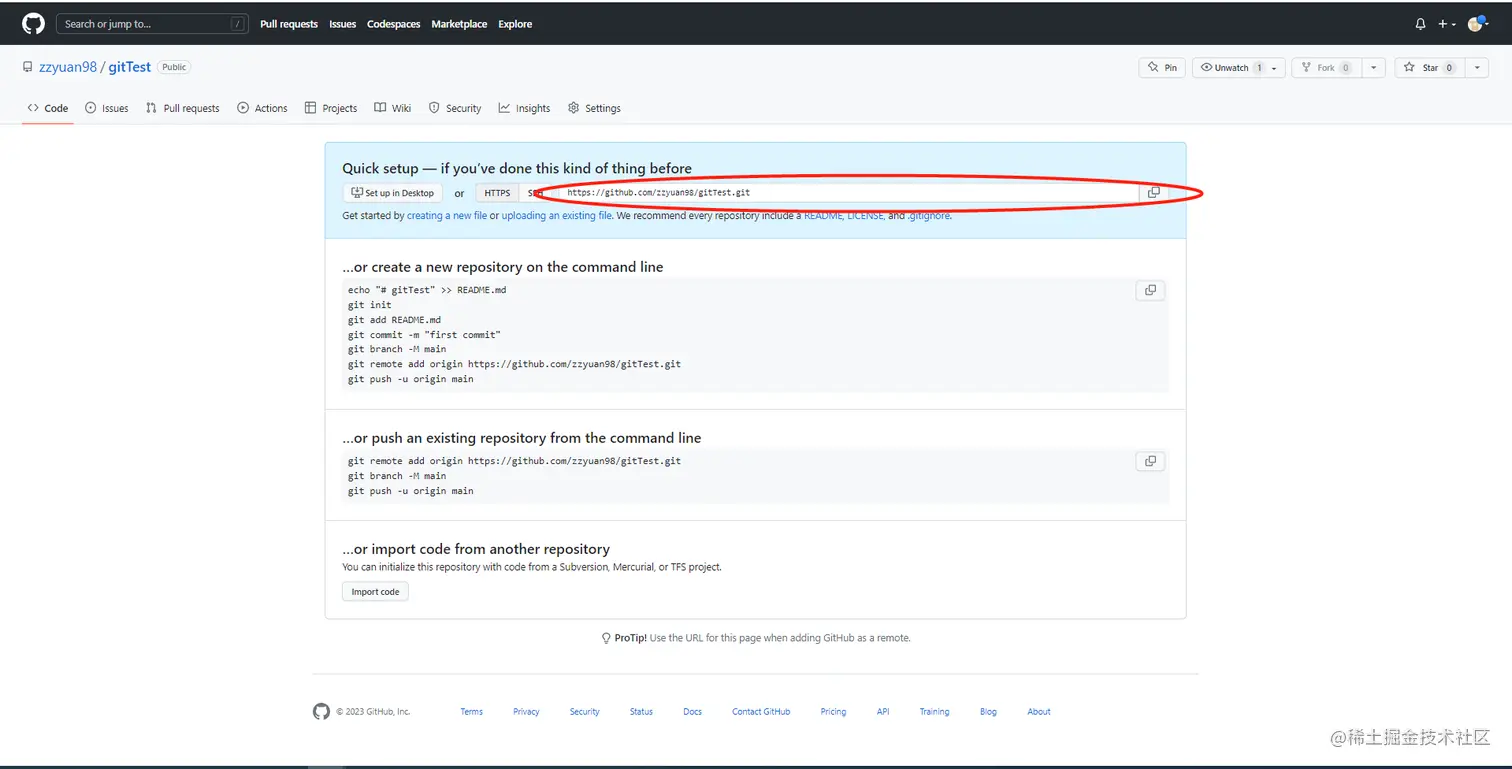The image size is (1512, 769).
Task: Open the Contact GitHub footer link
Action: click(x=761, y=712)
